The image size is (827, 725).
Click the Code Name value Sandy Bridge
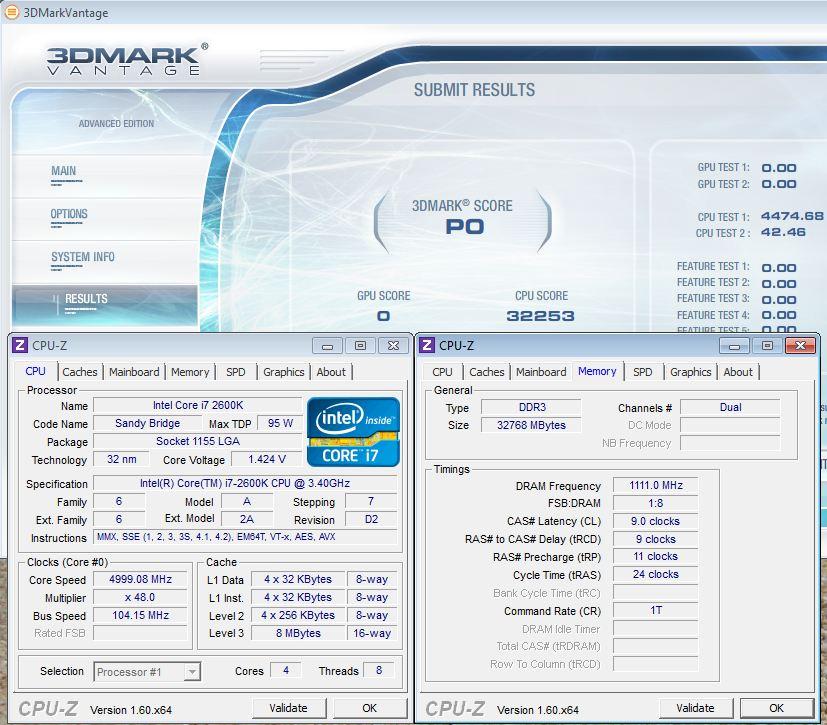click(147, 423)
